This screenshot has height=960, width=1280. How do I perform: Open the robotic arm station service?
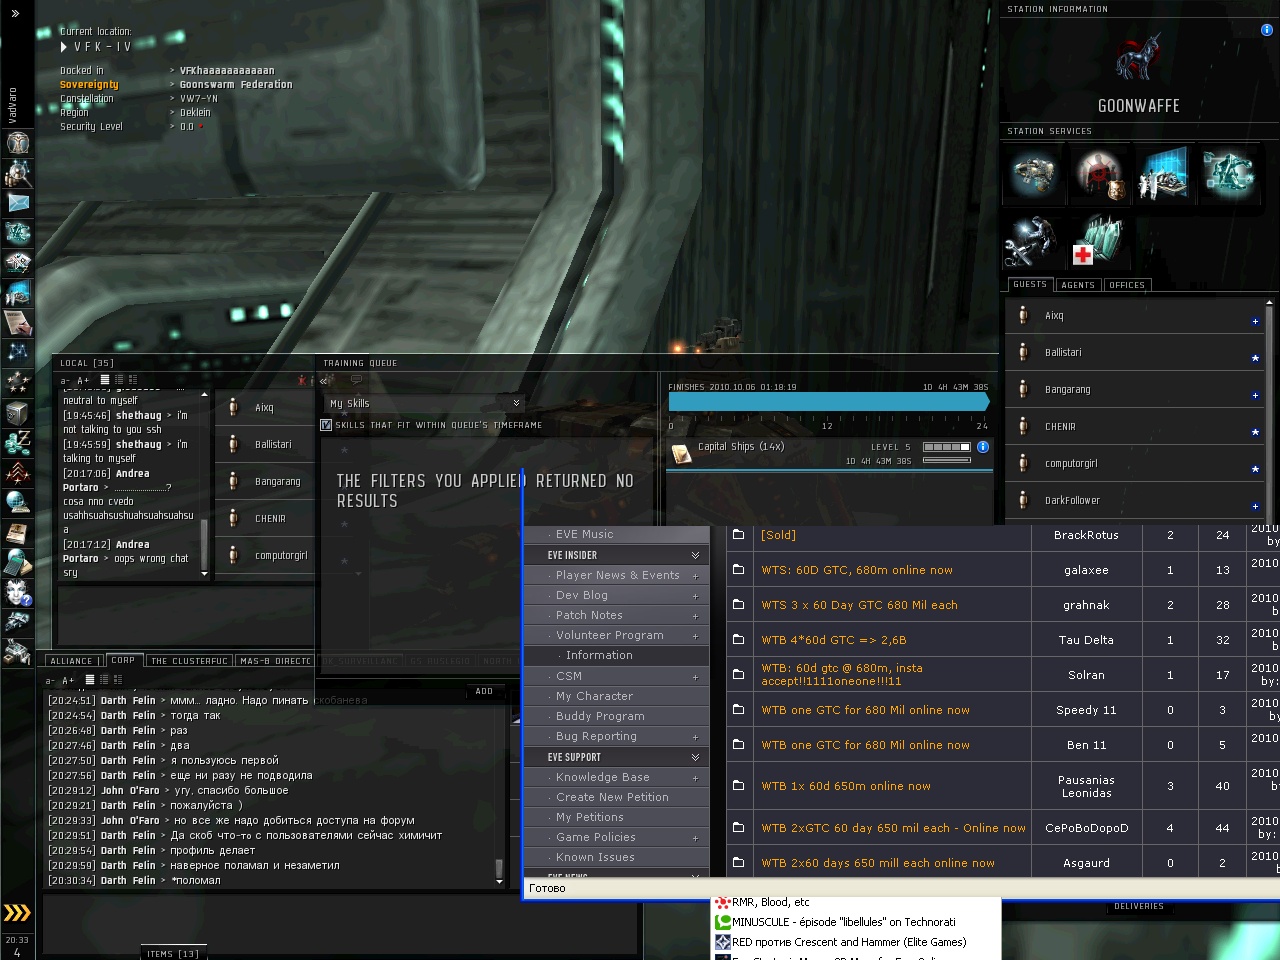[x=1228, y=174]
